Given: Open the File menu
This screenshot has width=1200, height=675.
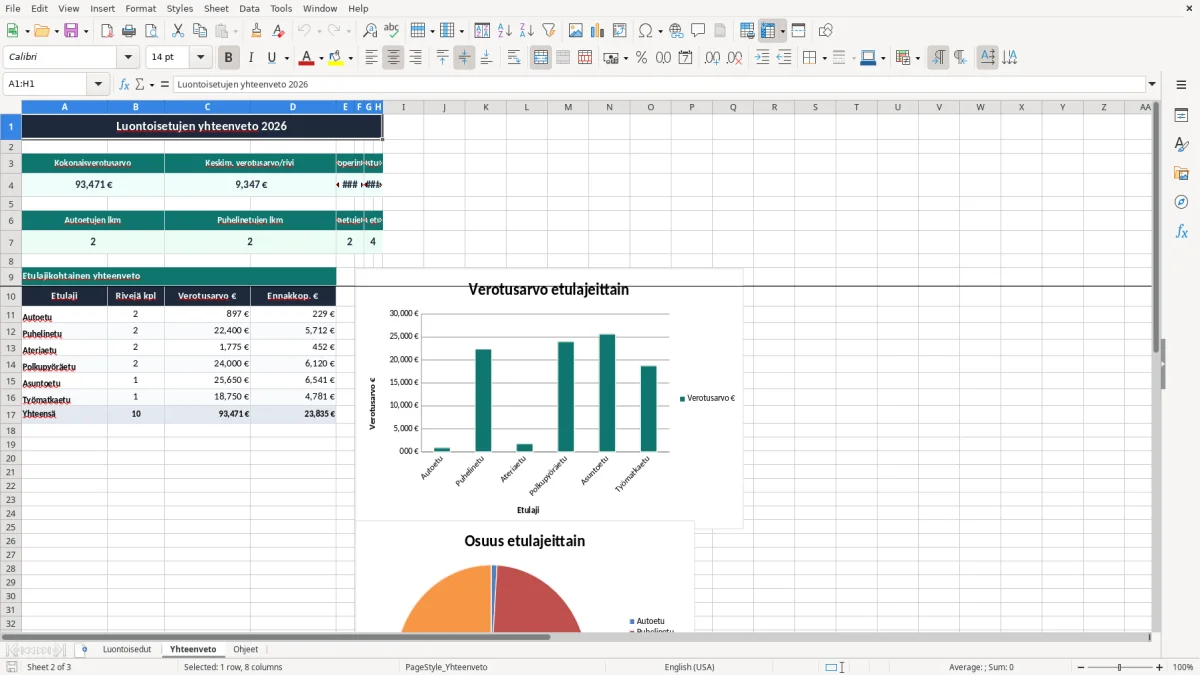Looking at the screenshot, I should [13, 8].
